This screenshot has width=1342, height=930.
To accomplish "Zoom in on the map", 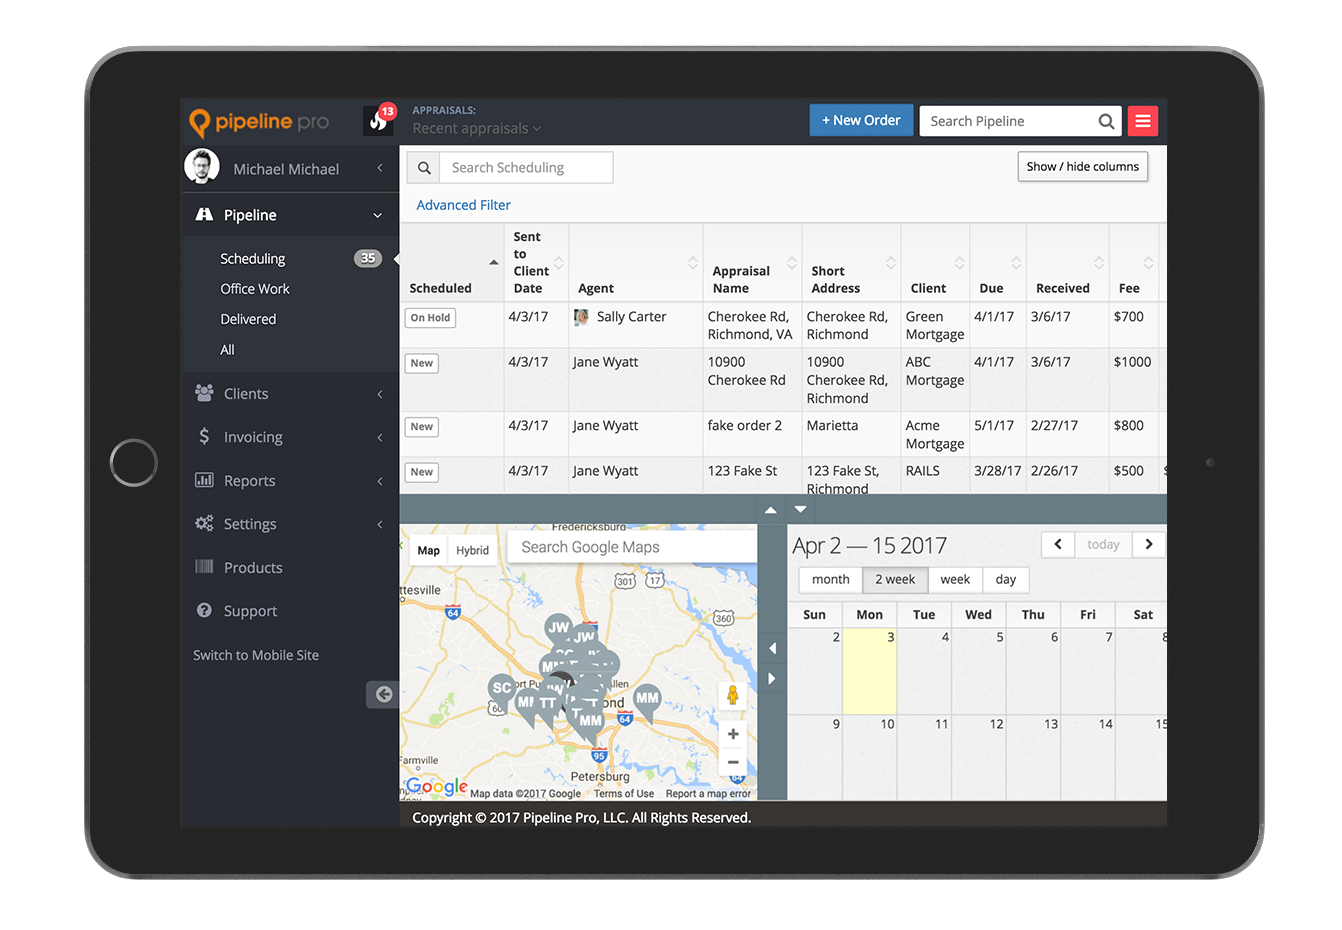I will (x=733, y=734).
